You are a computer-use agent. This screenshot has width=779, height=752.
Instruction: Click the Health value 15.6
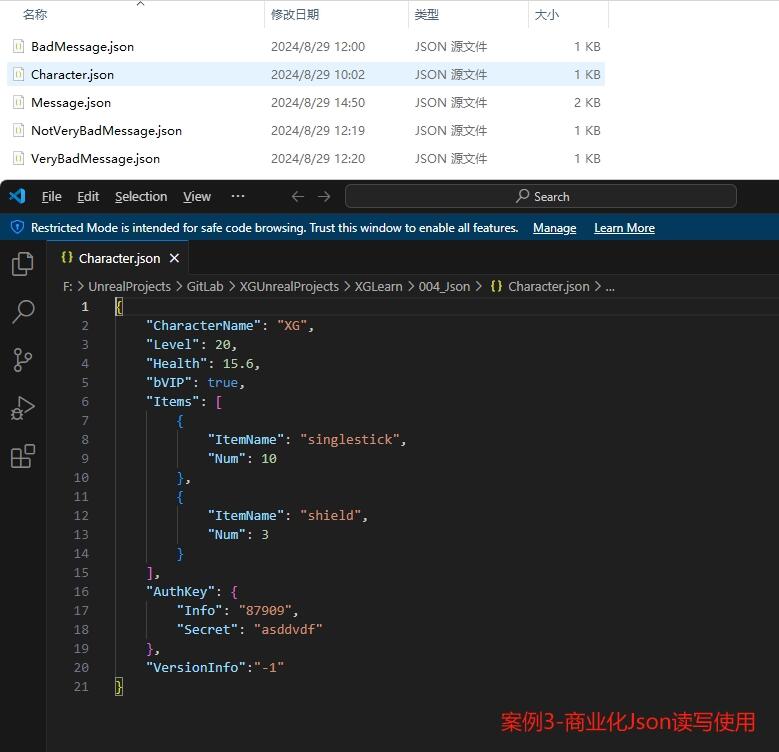click(238, 364)
